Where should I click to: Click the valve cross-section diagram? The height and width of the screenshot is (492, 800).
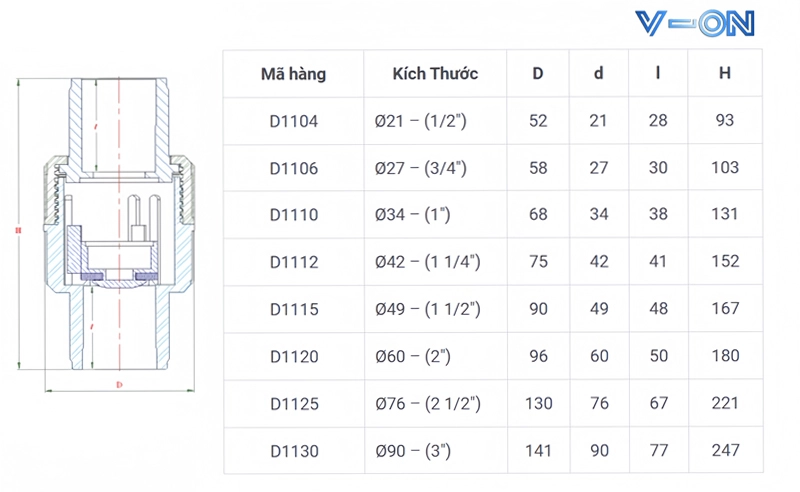106,235
